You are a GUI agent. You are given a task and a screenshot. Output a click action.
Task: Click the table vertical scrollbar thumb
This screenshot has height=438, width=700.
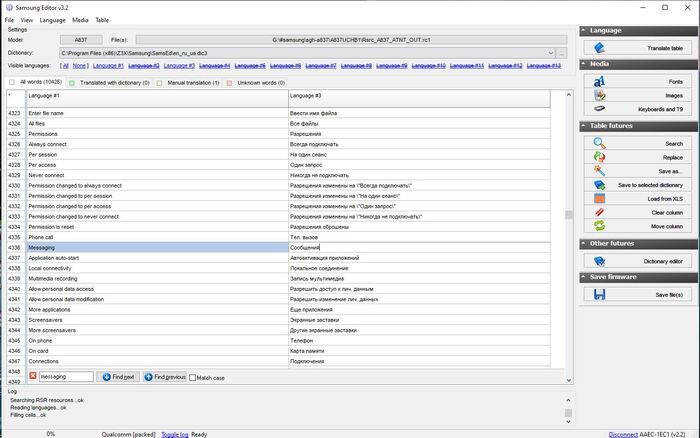point(569,215)
